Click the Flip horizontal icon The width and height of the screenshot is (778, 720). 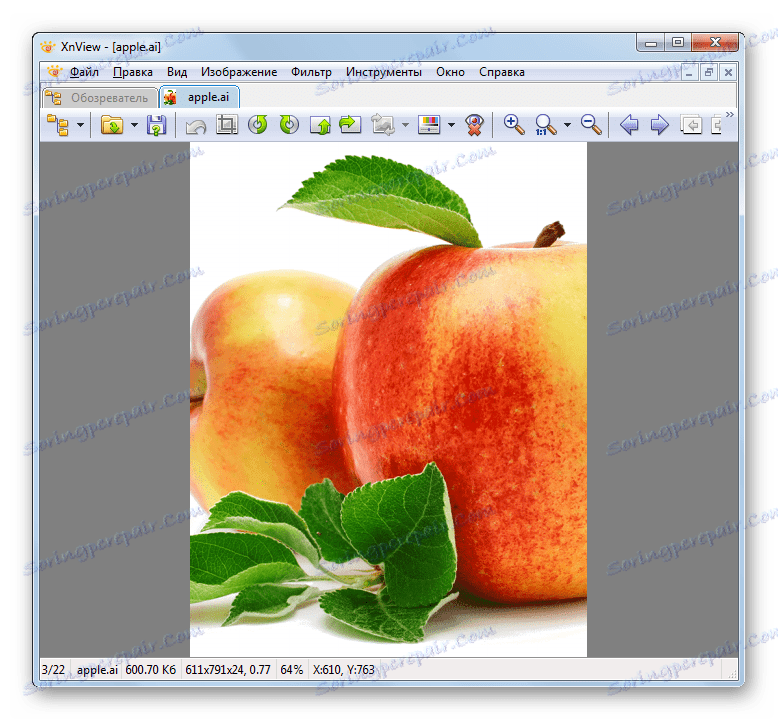tap(350, 125)
